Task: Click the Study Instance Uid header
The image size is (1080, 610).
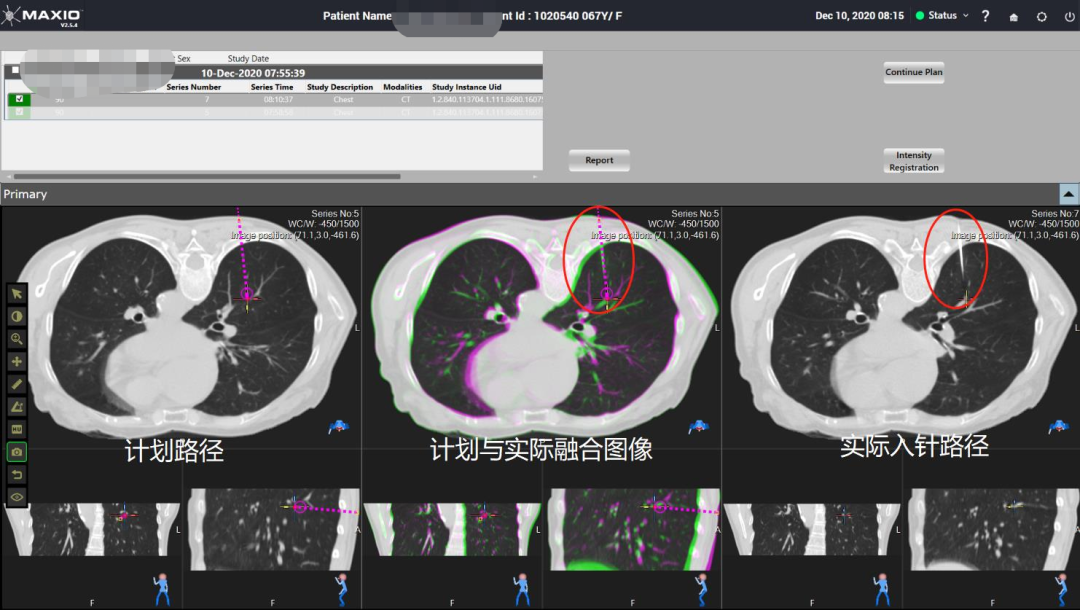Action: pyautogui.click(x=466, y=87)
